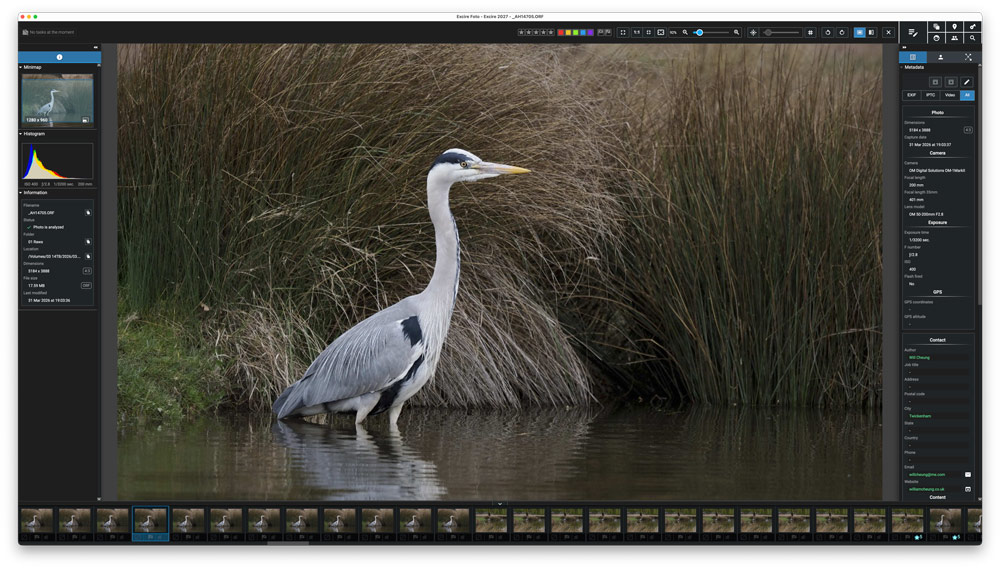
Task: Adjust the zoom level slider
Action: tap(711, 33)
